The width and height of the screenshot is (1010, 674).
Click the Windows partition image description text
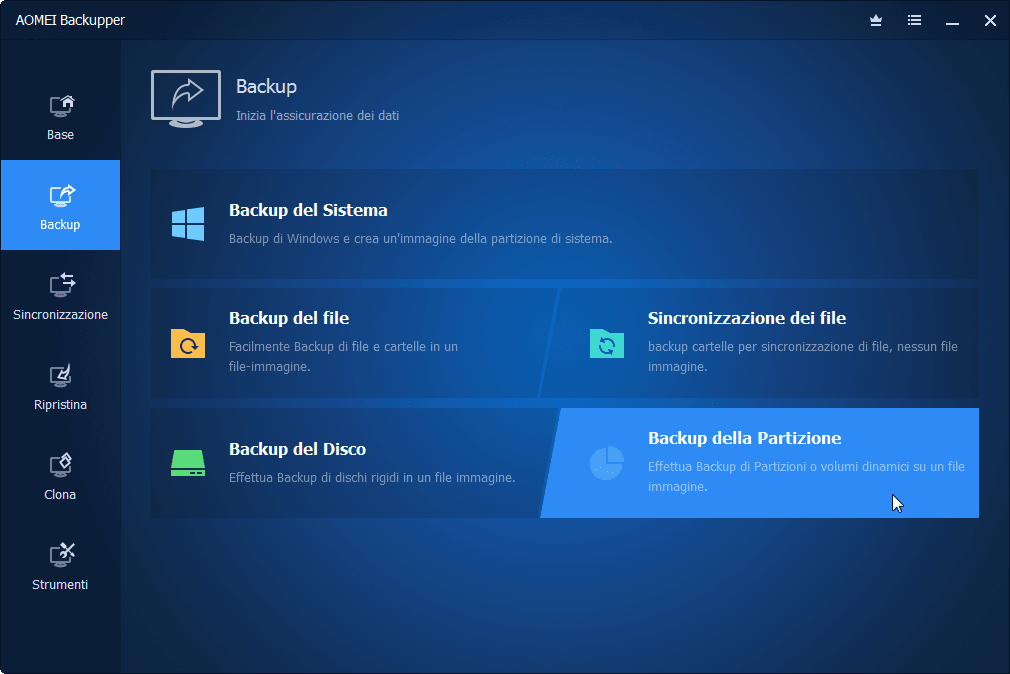tap(421, 238)
